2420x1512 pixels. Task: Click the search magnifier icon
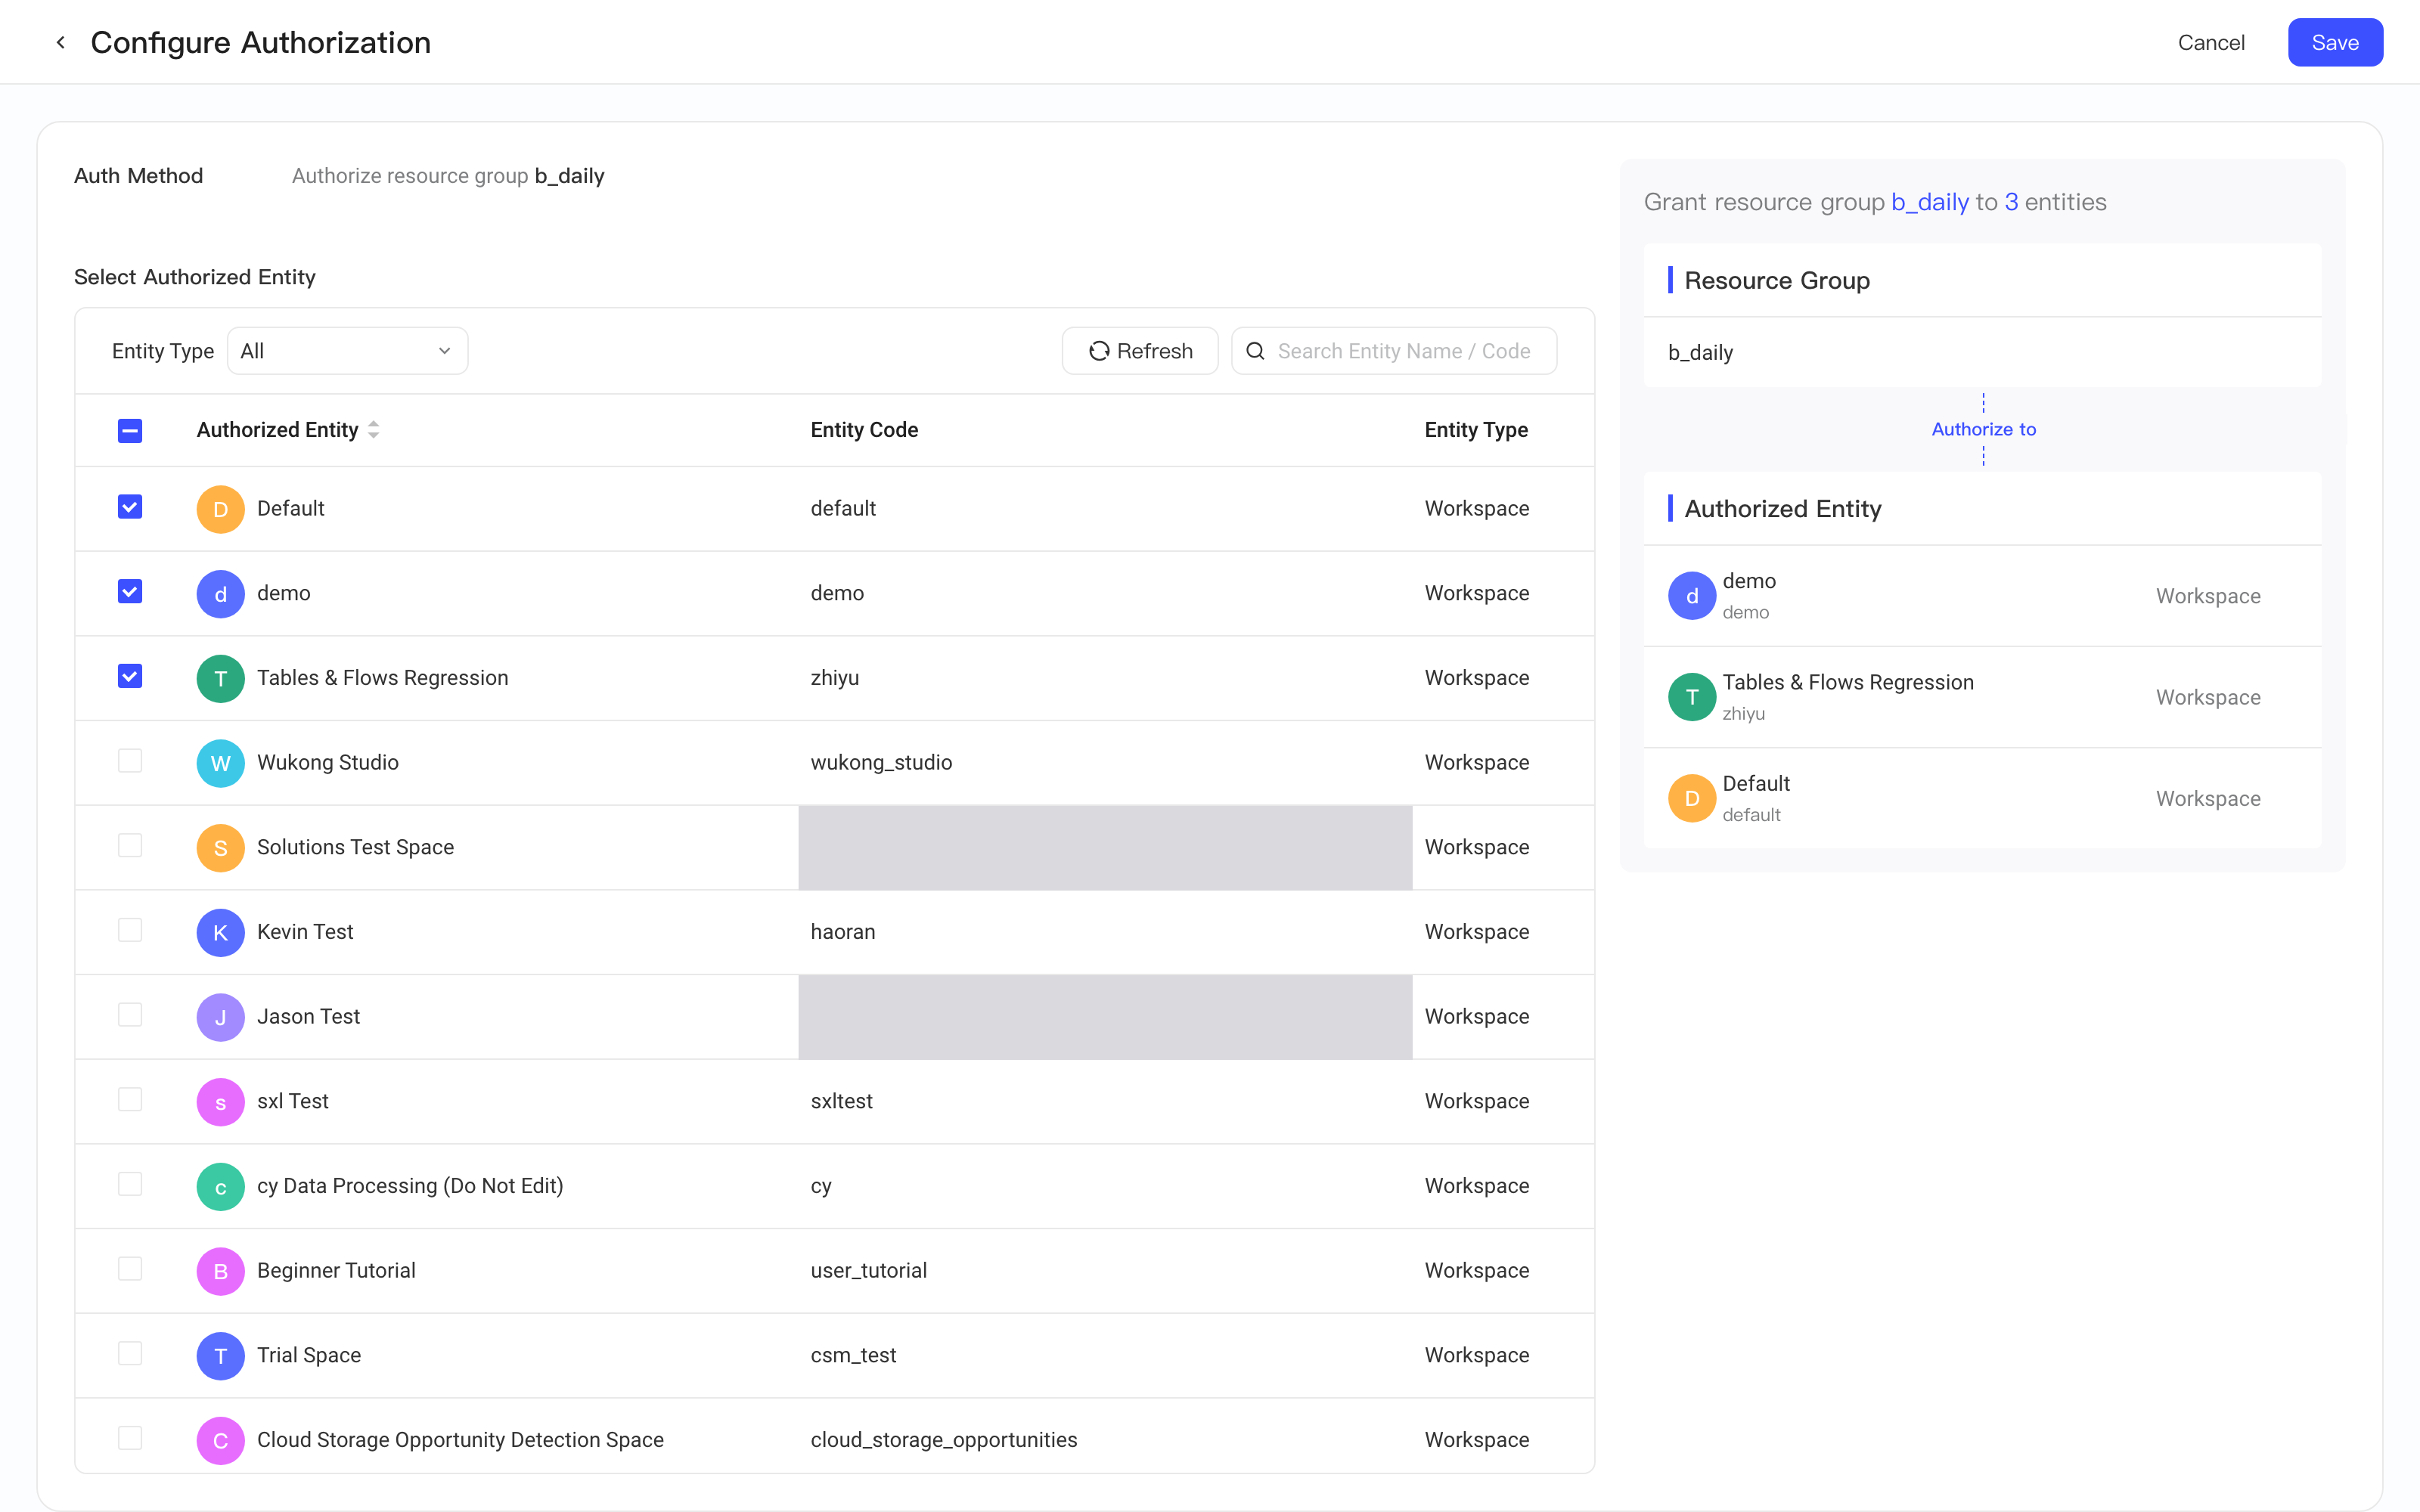[x=1255, y=351]
